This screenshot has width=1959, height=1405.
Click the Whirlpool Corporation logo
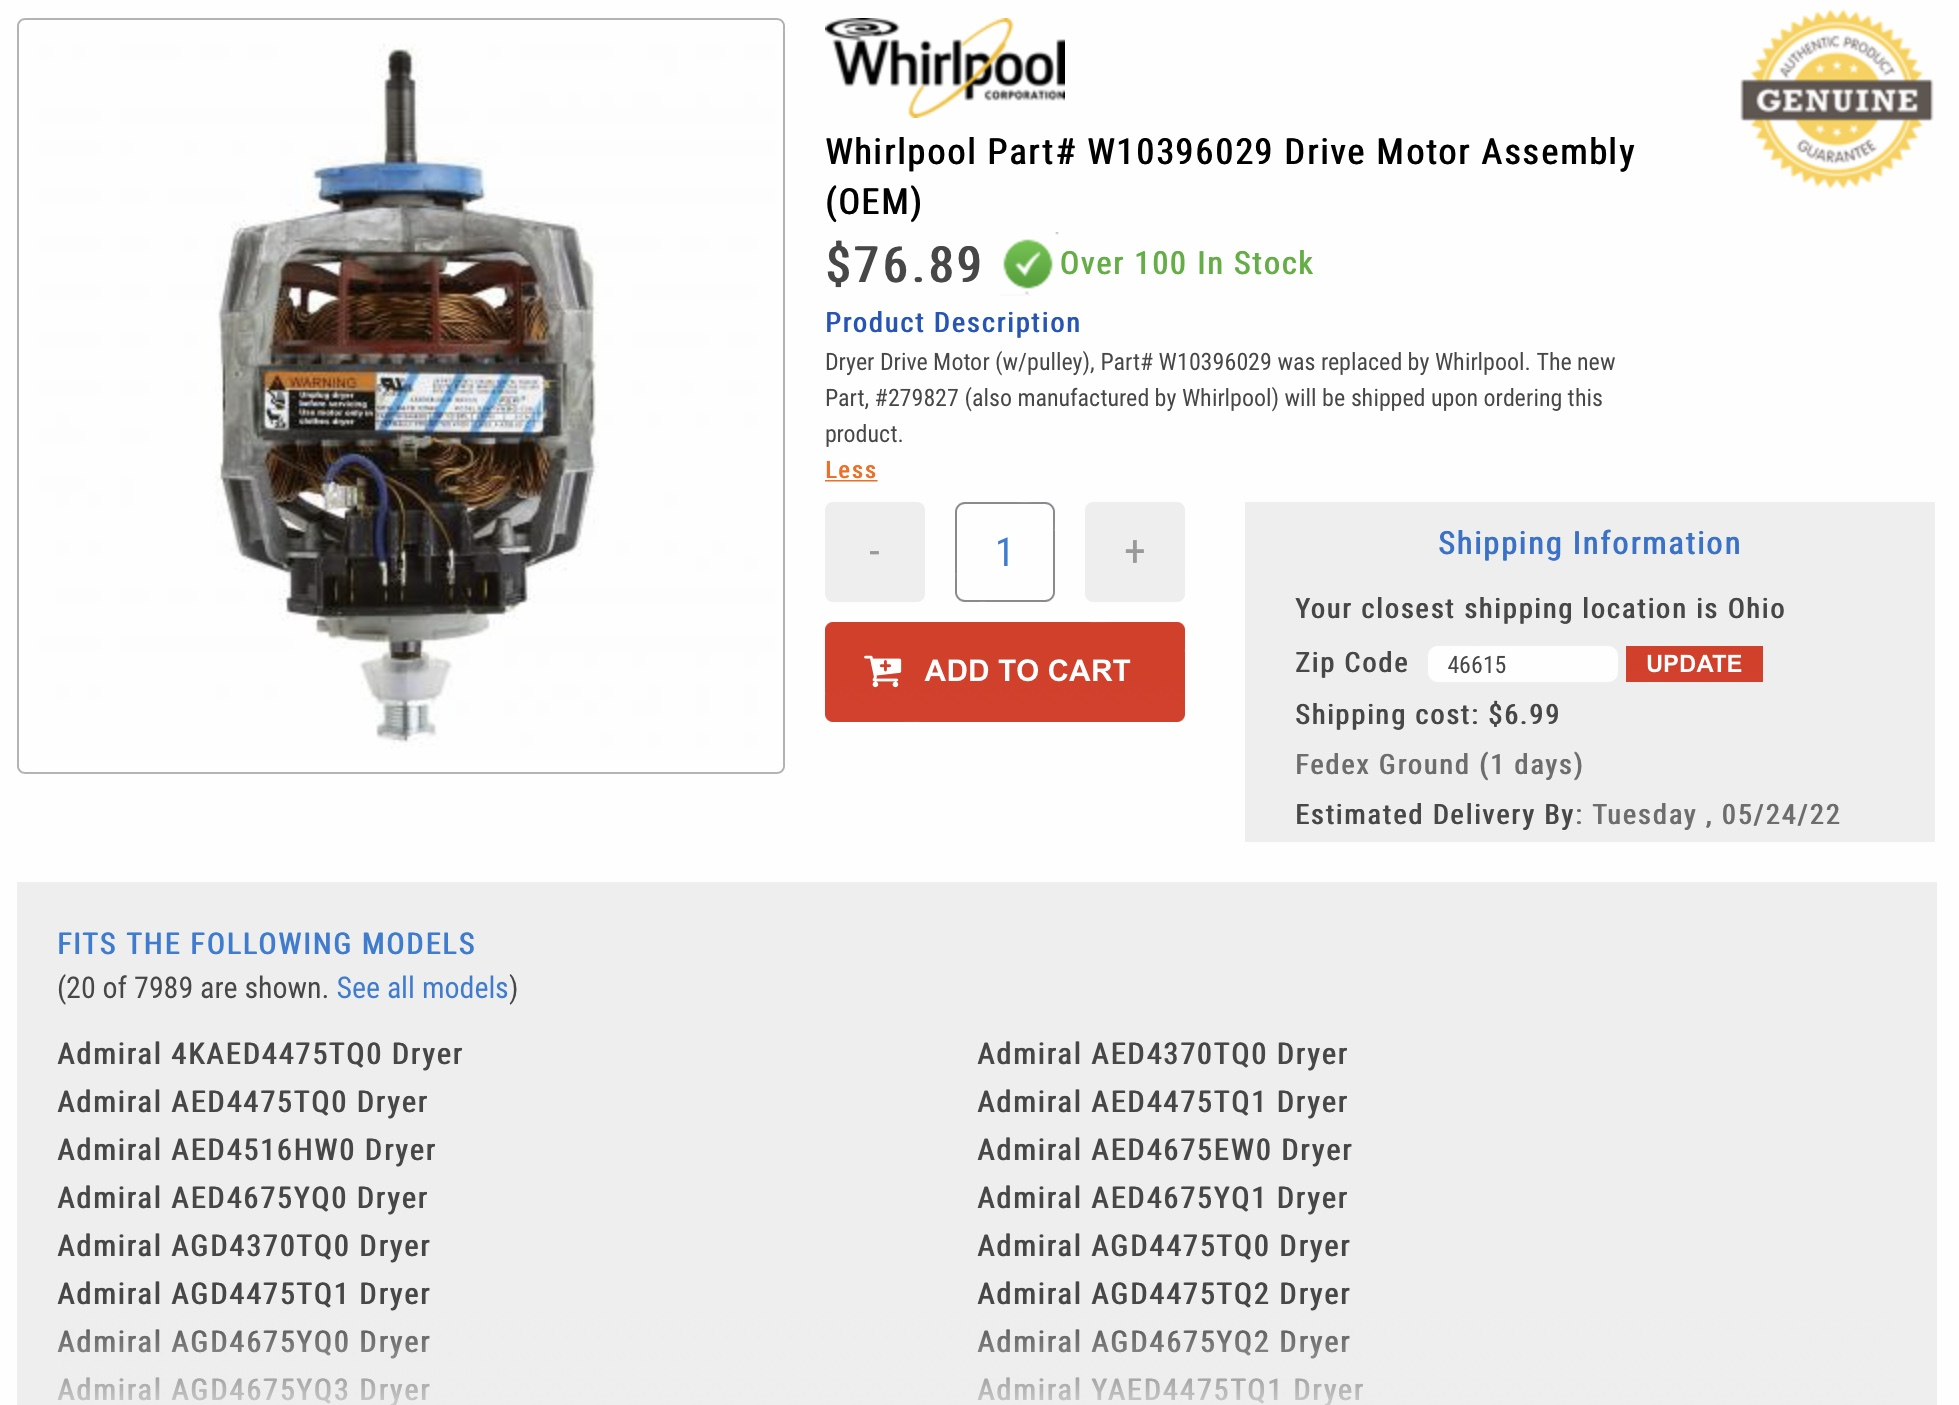tap(946, 66)
